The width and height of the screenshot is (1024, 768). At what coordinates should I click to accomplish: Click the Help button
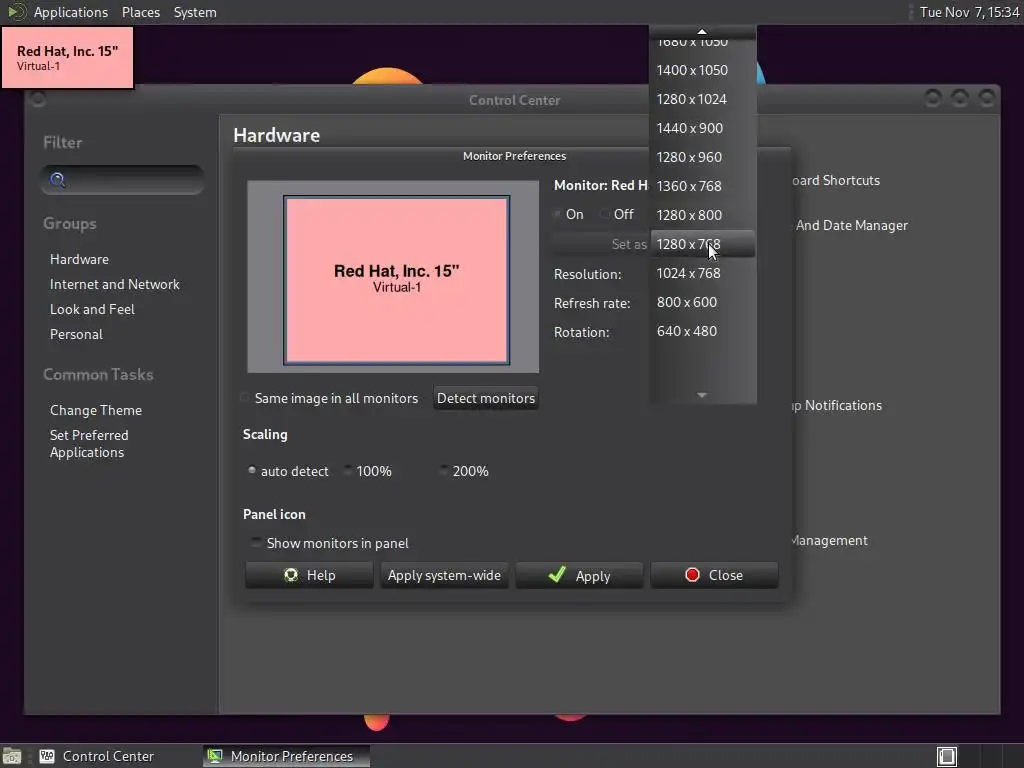coord(310,575)
